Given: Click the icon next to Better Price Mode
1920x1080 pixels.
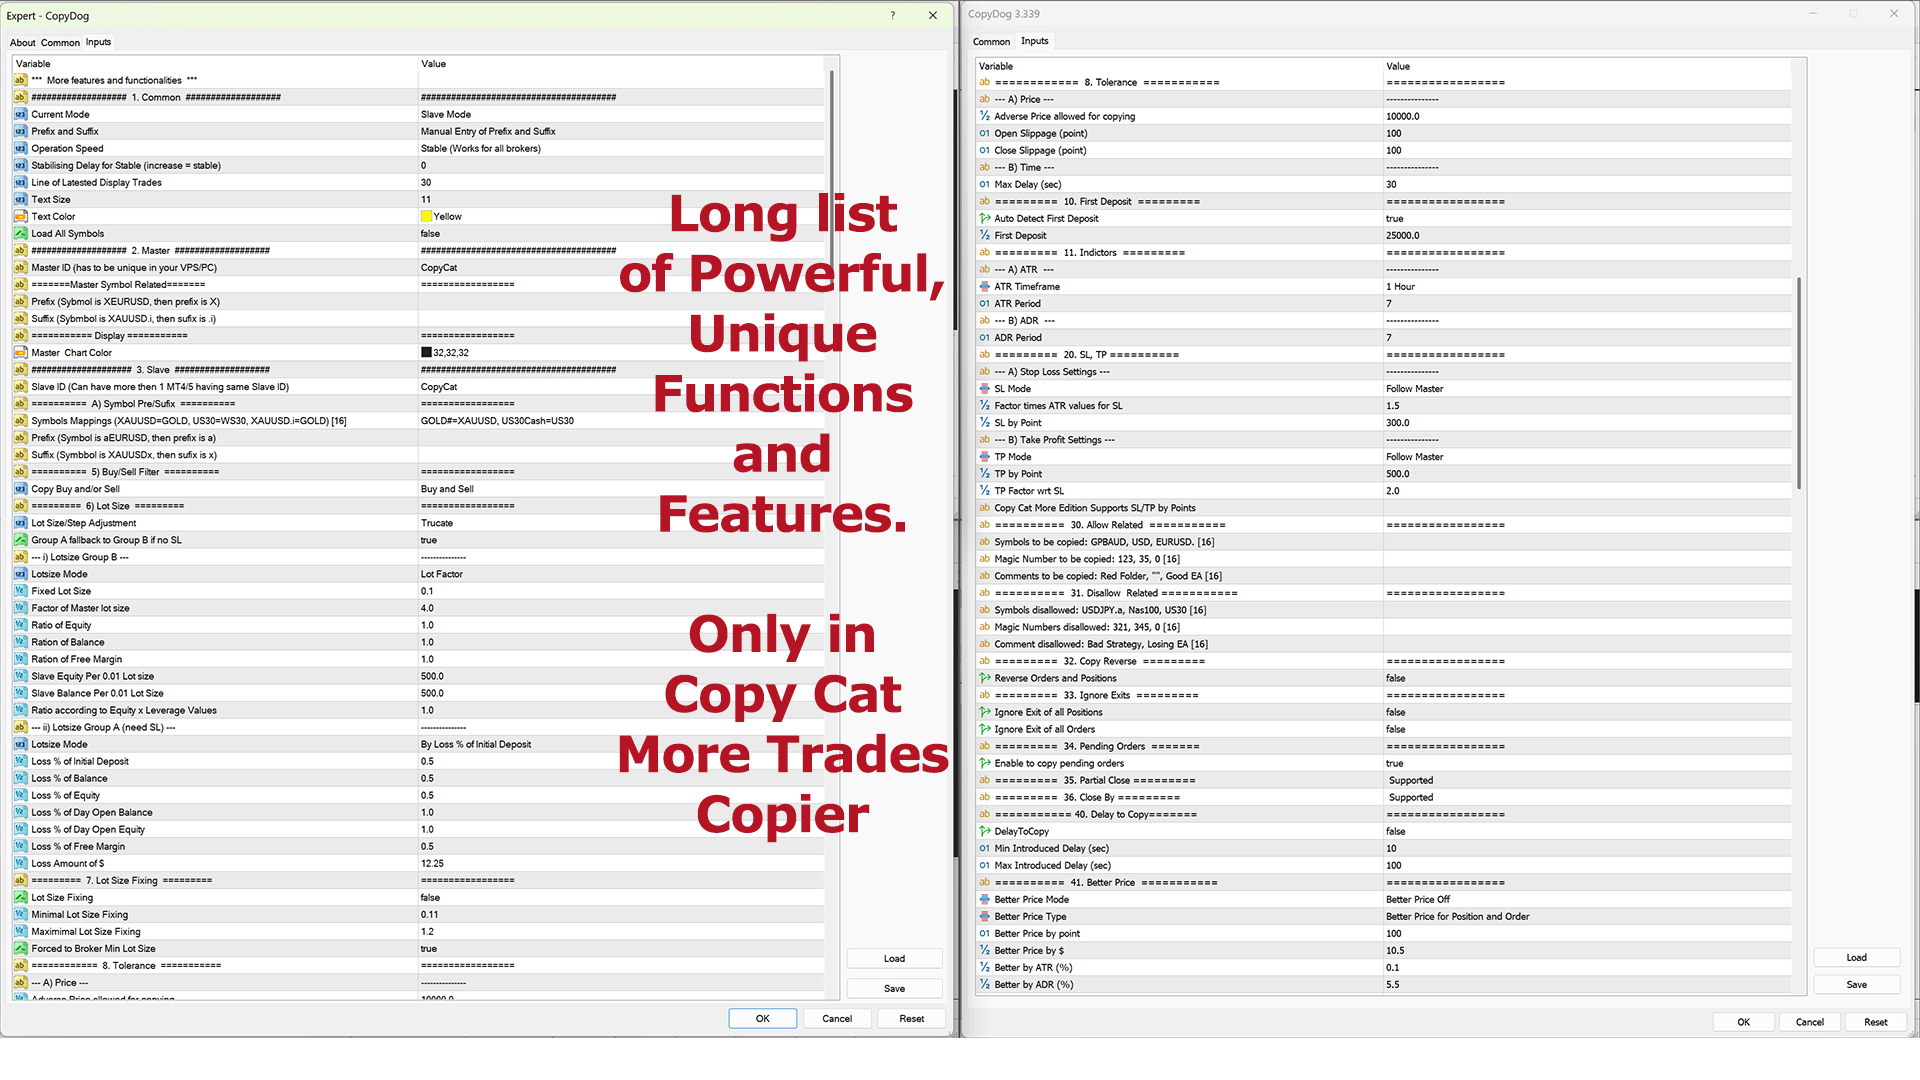Looking at the screenshot, I should pos(984,899).
